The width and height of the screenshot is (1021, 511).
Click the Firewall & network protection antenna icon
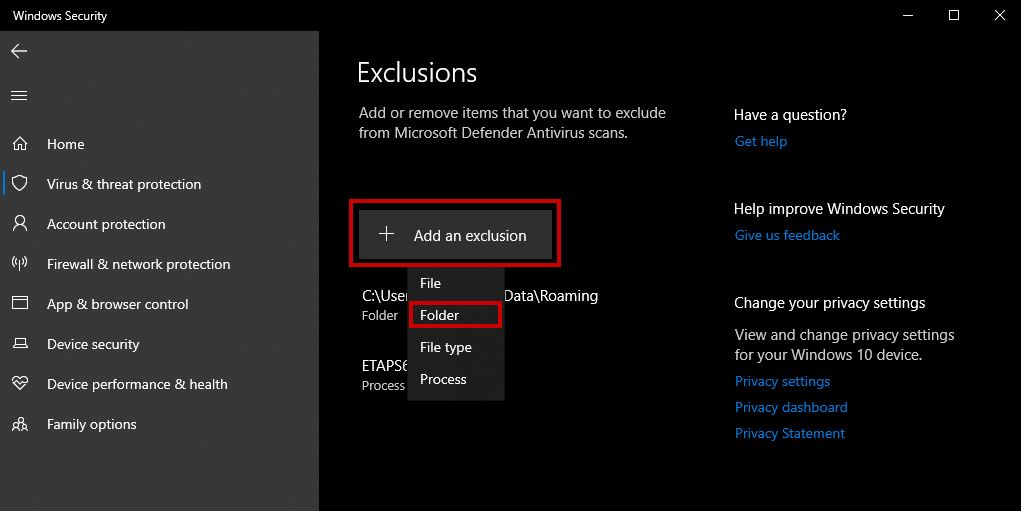click(x=19, y=264)
